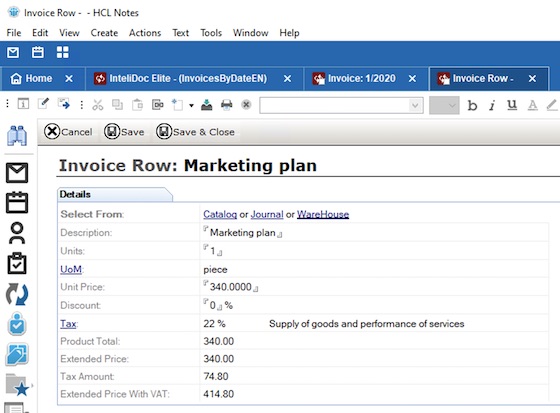Viewport: 560px width, 413px height.
Task: Click the stop circle-X toolbar icon
Action: tap(246, 105)
